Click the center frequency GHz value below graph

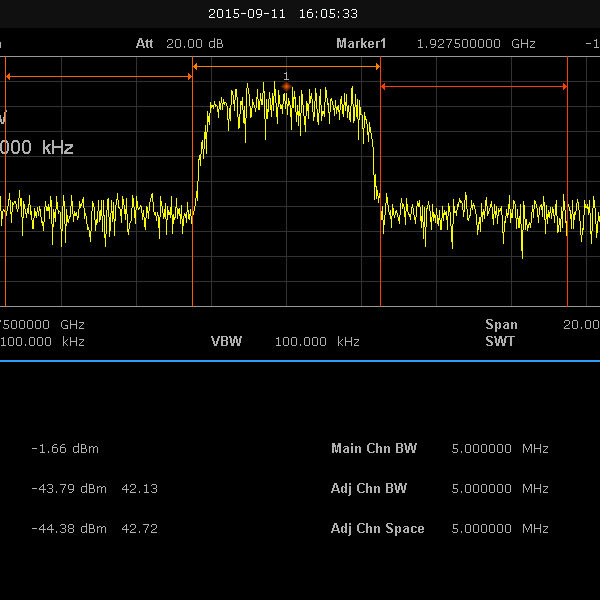pos(40,324)
